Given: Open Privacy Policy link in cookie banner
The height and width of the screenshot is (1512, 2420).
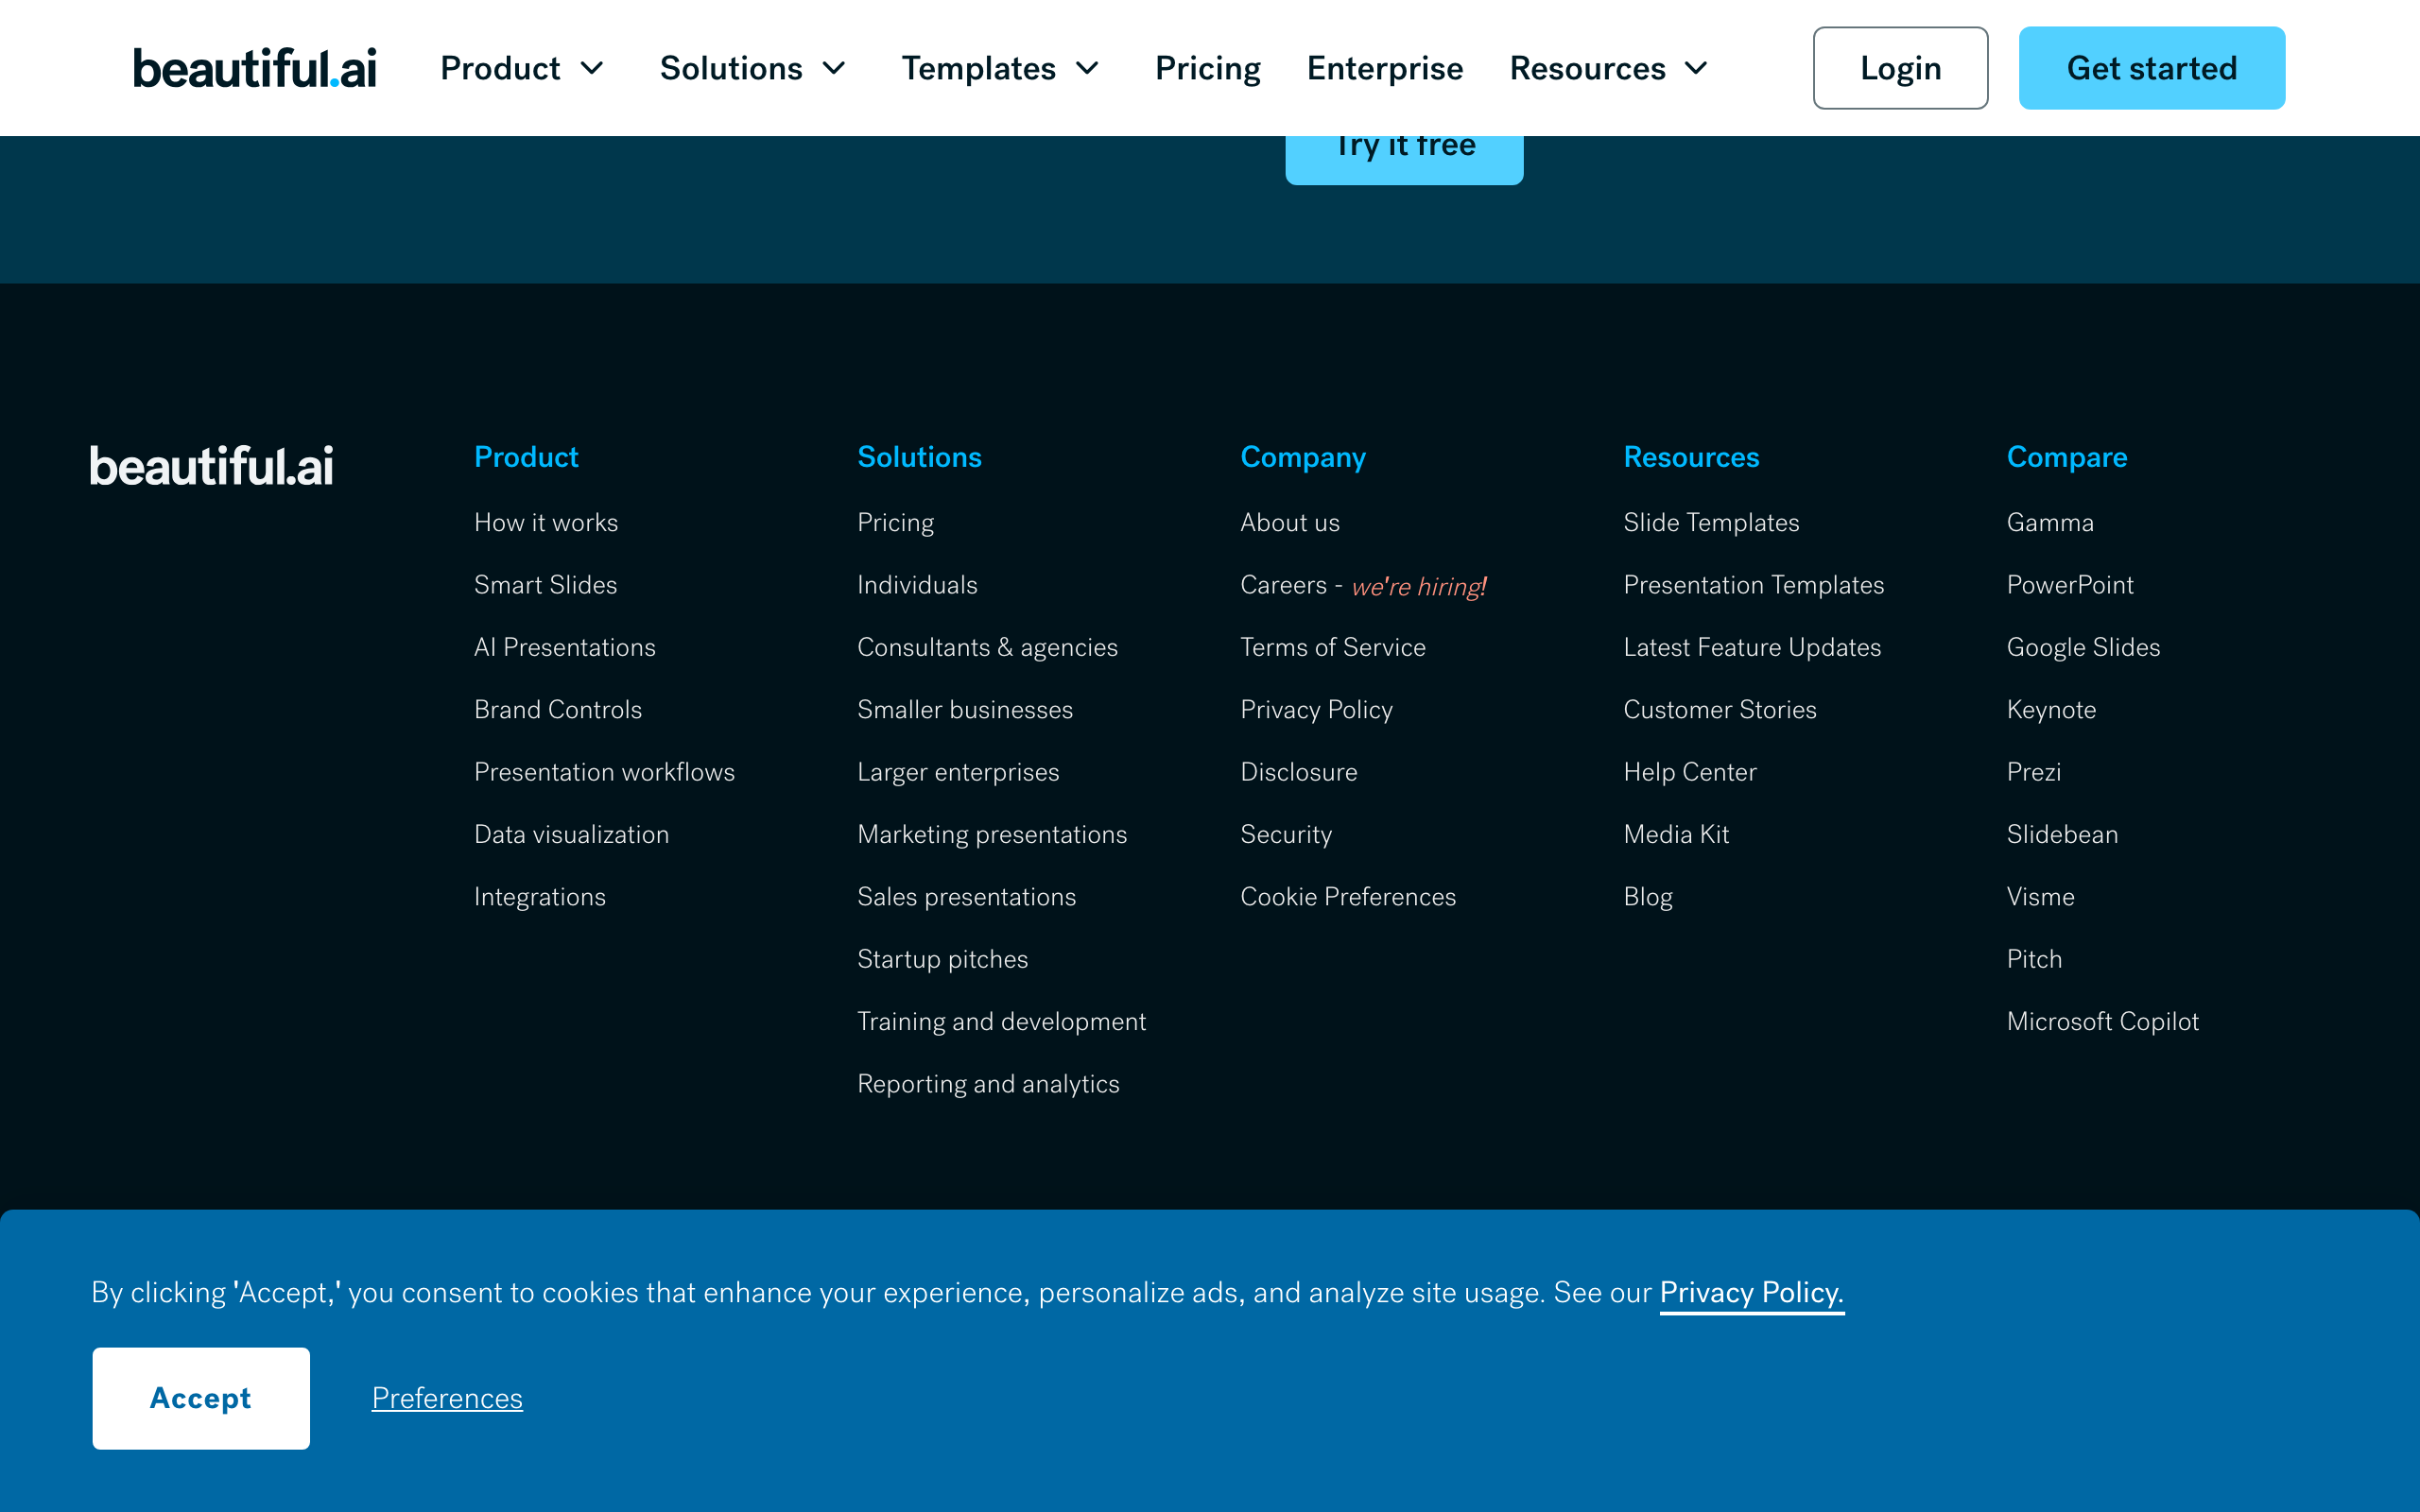Looking at the screenshot, I should (x=1750, y=1293).
